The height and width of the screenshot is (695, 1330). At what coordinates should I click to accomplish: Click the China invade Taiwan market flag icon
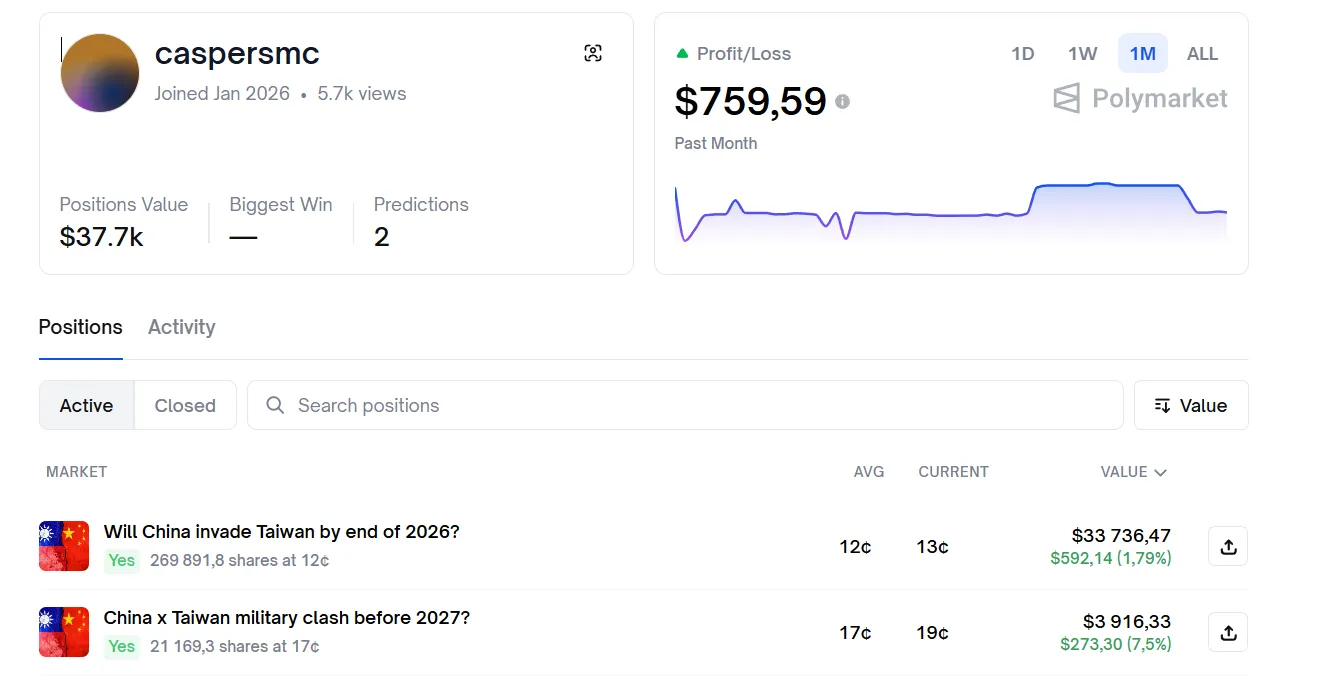click(64, 546)
